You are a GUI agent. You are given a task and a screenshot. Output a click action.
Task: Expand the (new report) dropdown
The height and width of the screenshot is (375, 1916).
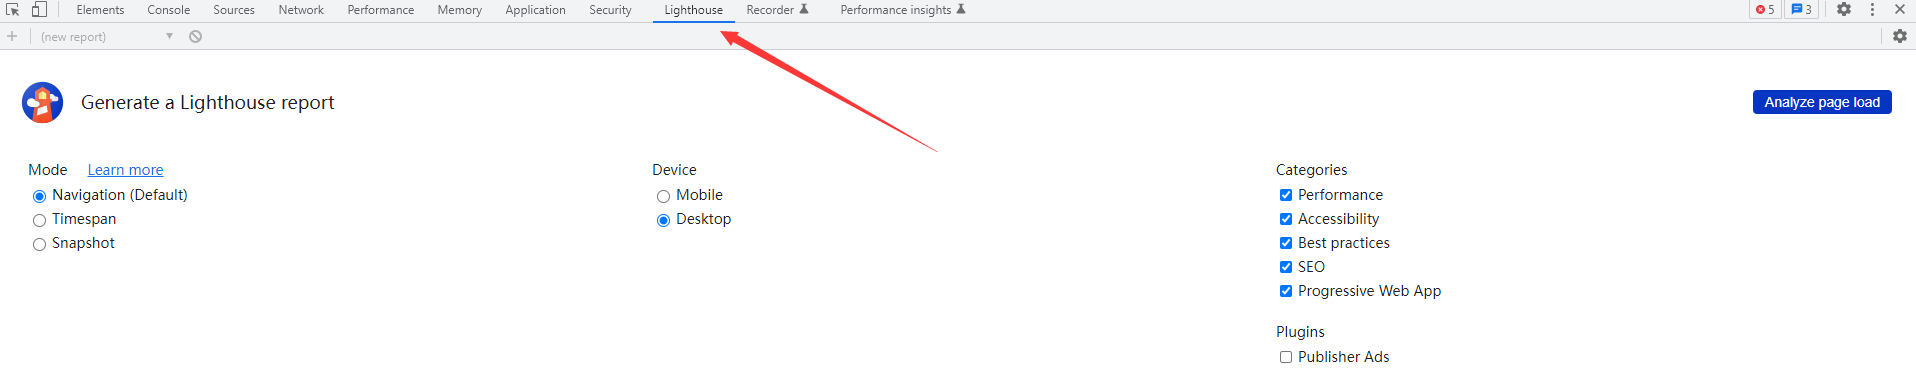tap(107, 36)
